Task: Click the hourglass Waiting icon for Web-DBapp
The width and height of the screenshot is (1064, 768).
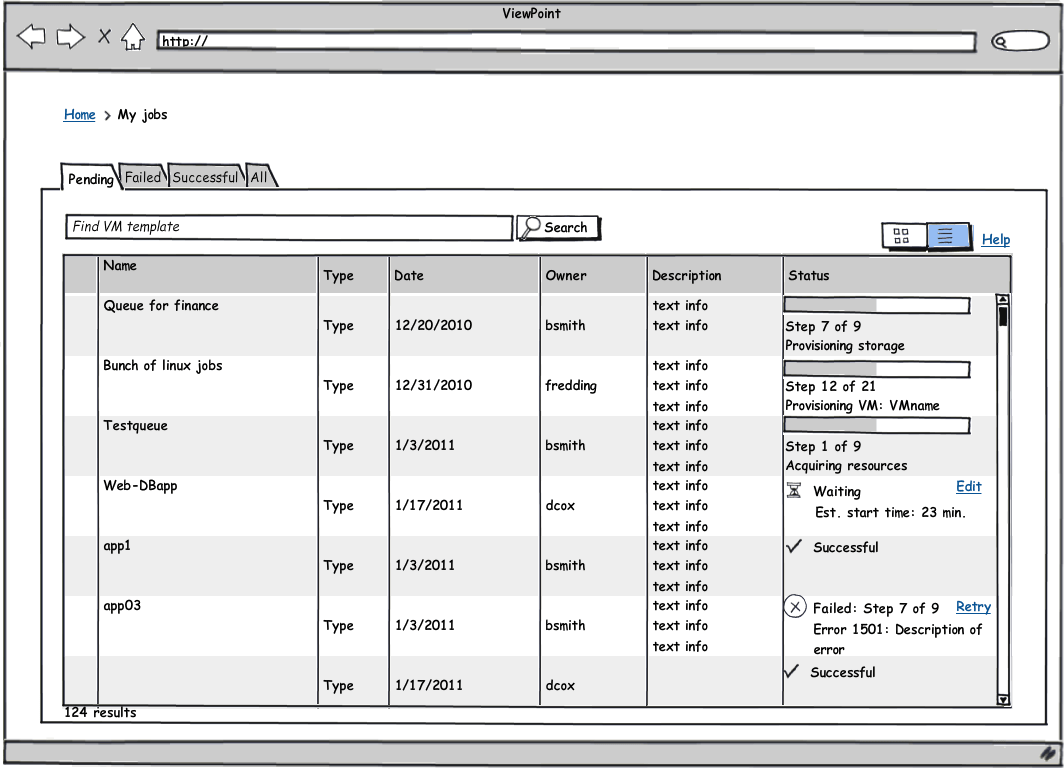Action: pos(793,490)
